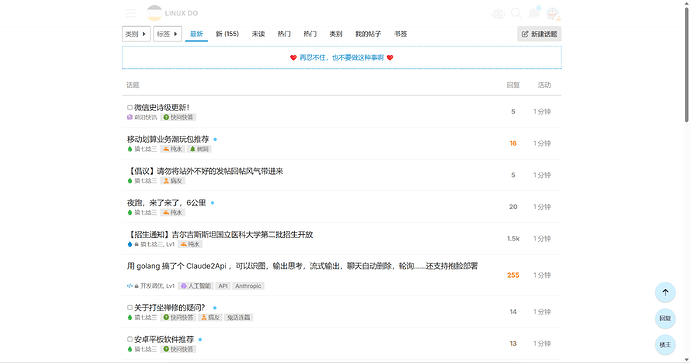The width and height of the screenshot is (690, 363).
Task: Switch to the 新 (155) tab
Action: (x=227, y=34)
